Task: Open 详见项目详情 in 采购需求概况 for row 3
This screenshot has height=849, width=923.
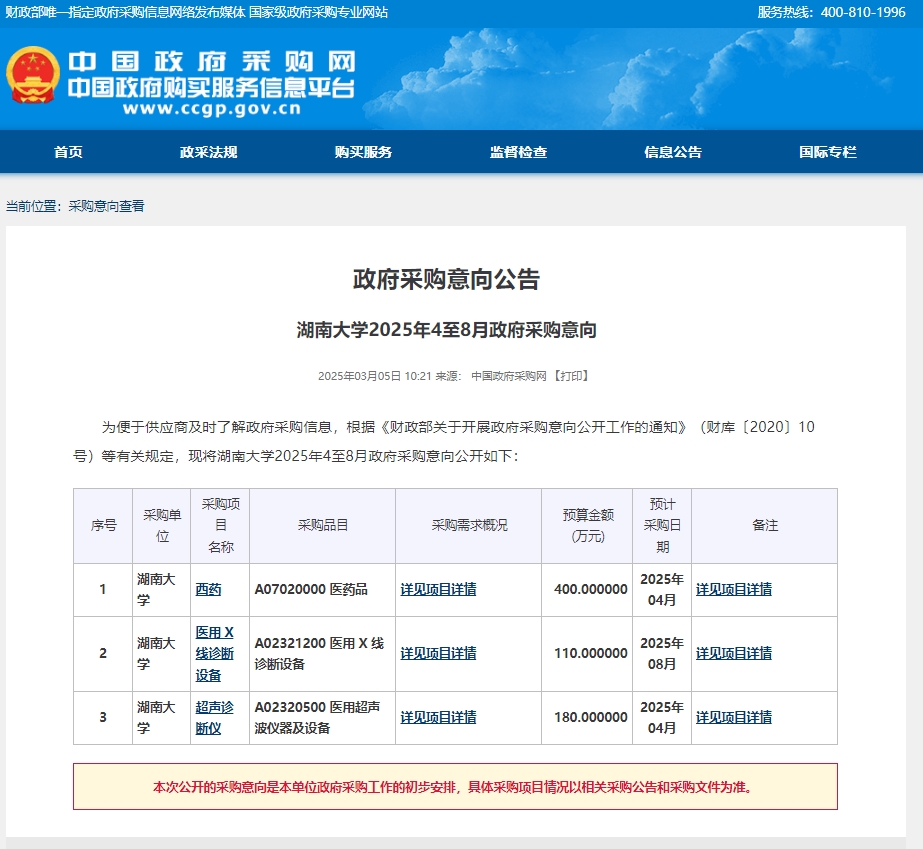Action: point(439,718)
